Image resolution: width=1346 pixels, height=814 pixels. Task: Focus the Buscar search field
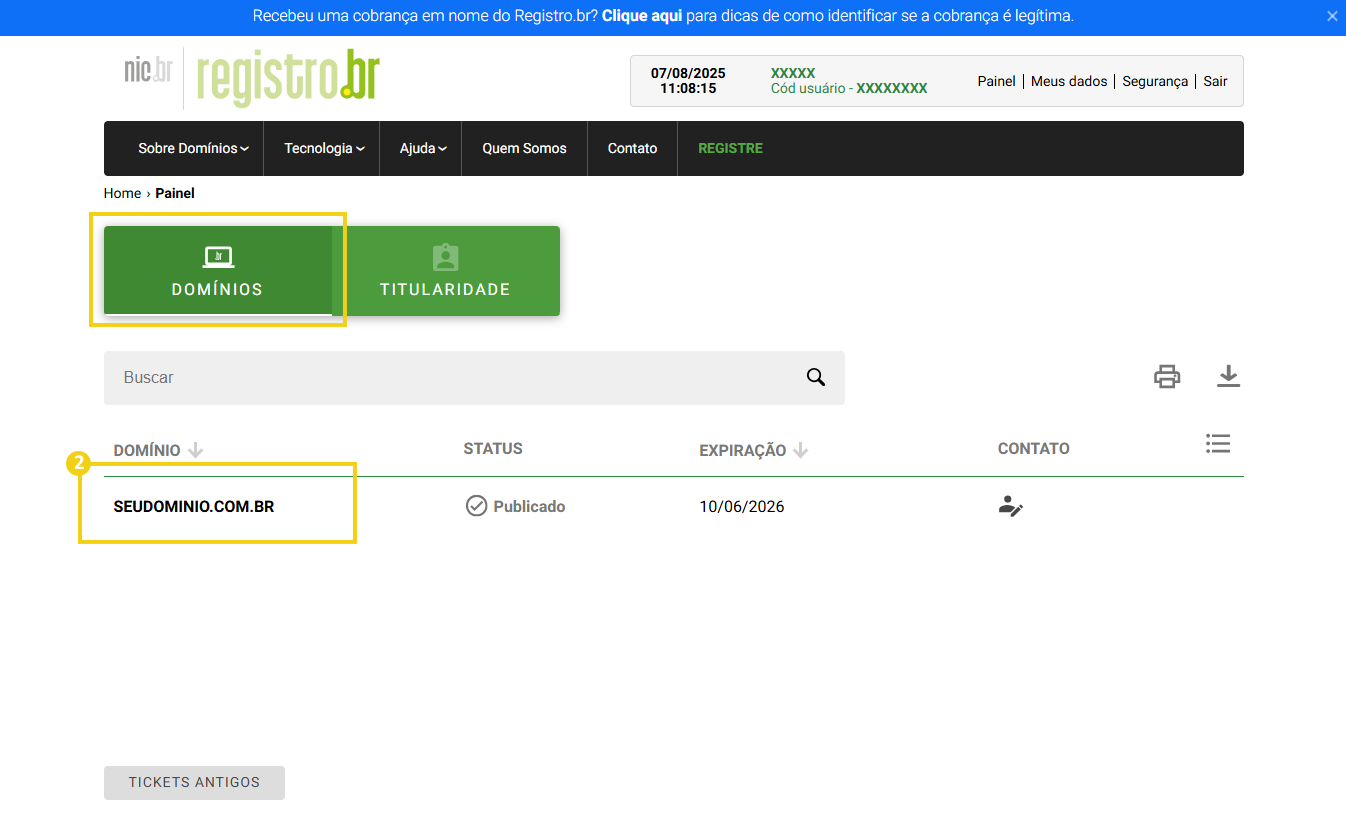tap(474, 378)
